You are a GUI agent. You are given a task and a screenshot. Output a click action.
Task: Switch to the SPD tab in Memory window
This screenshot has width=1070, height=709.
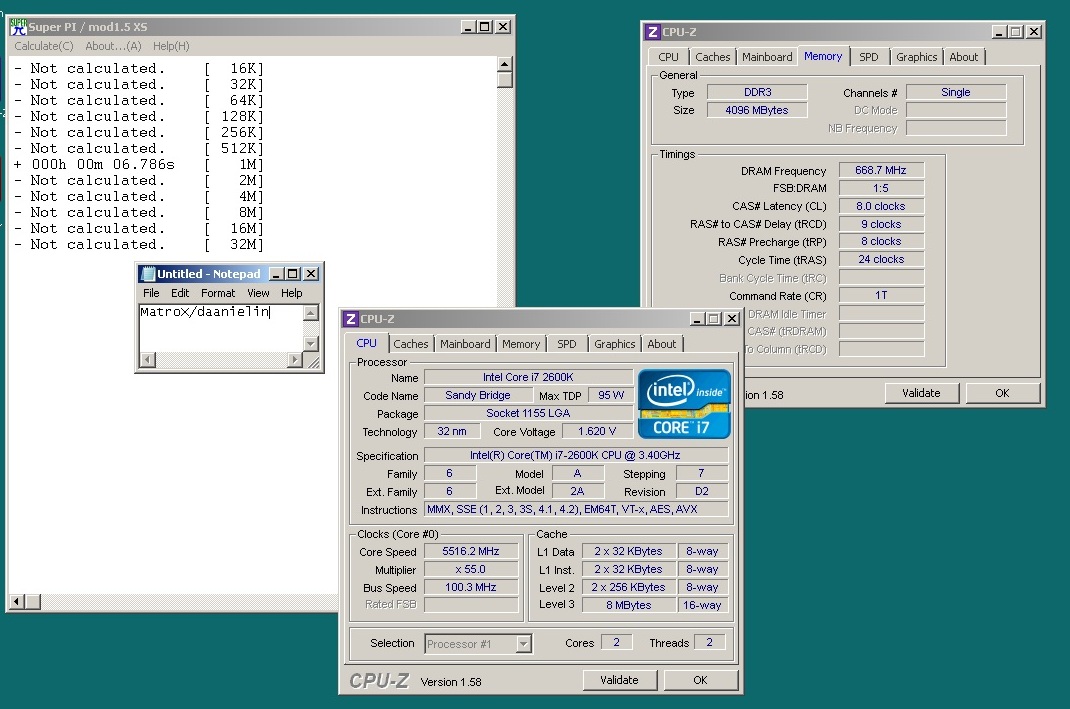(869, 57)
